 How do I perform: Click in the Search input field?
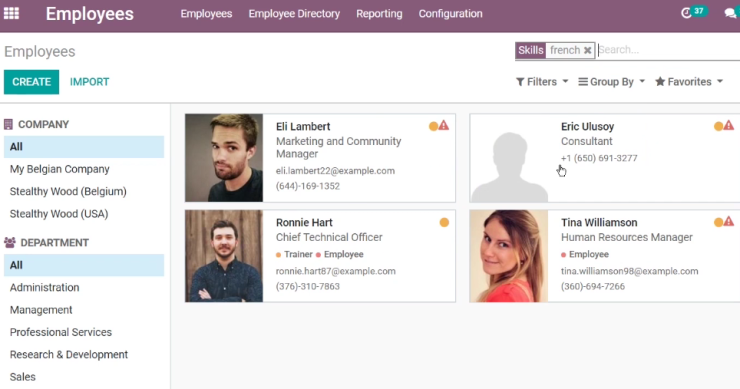tap(668, 50)
